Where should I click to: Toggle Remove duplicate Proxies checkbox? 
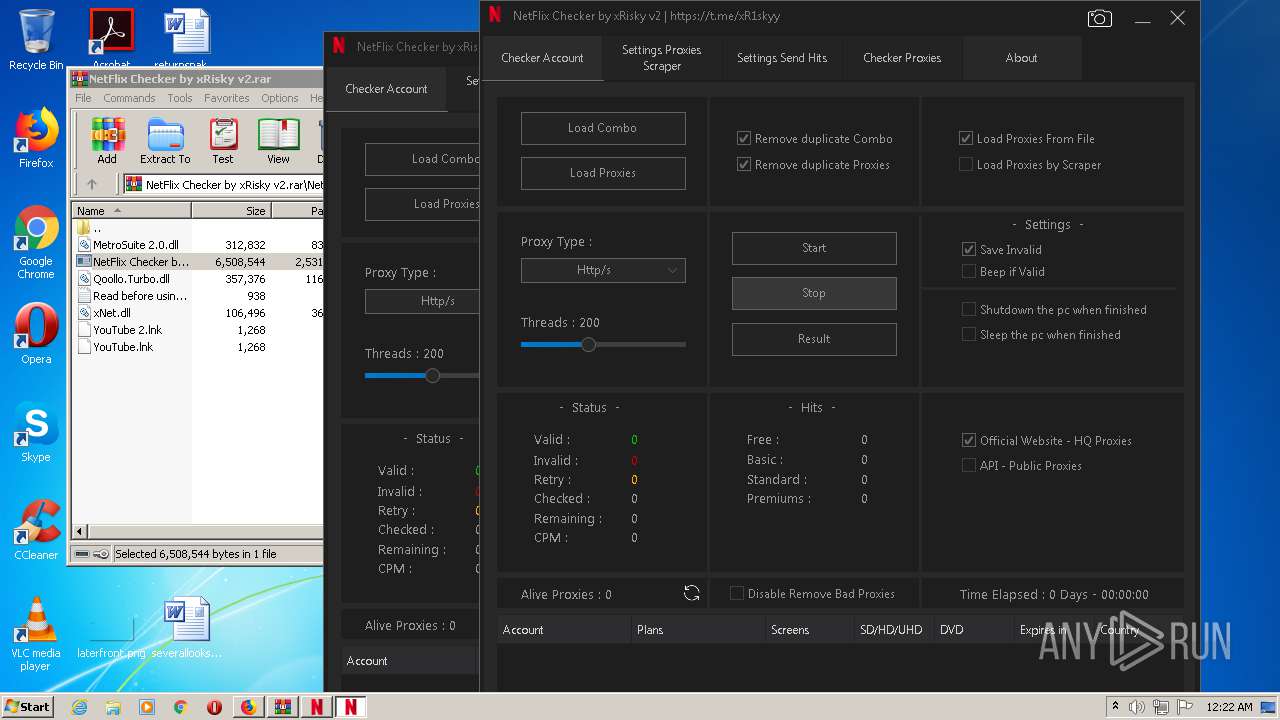click(744, 164)
